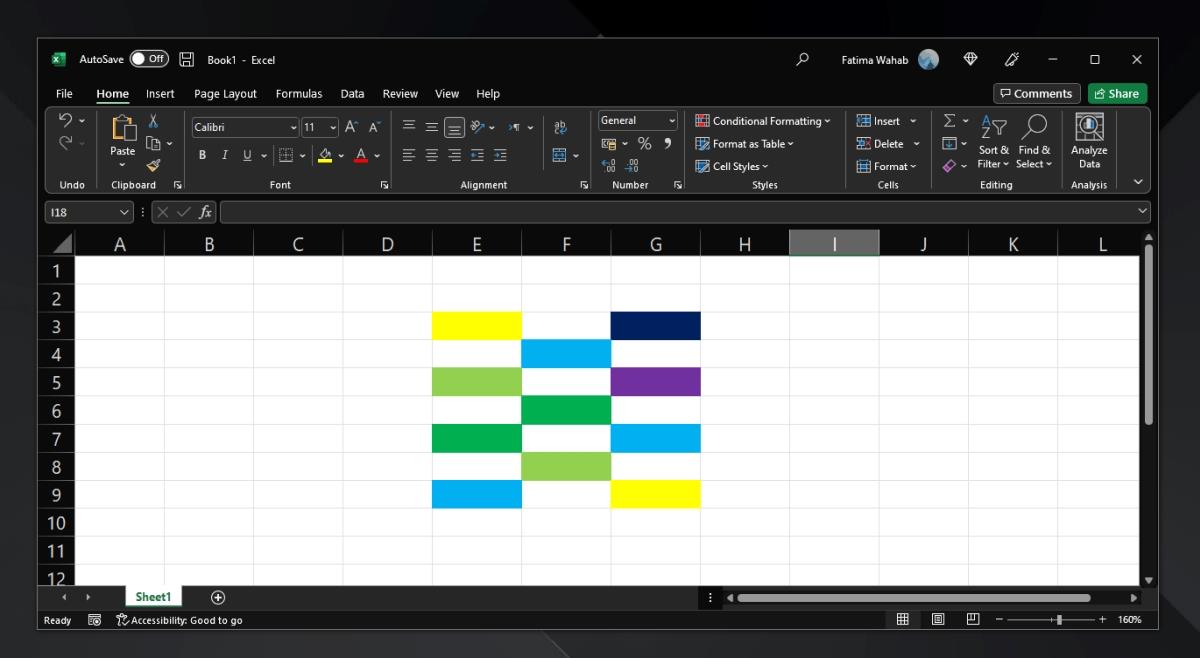Open the Calibri font name dropdown
Viewport: 1200px width, 658px height.
coord(293,128)
